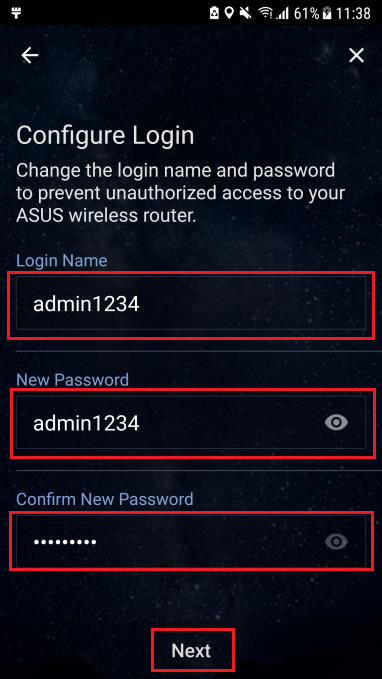This screenshot has width=382, height=679.
Task: Close the Configure Login setup screen
Action: click(356, 55)
